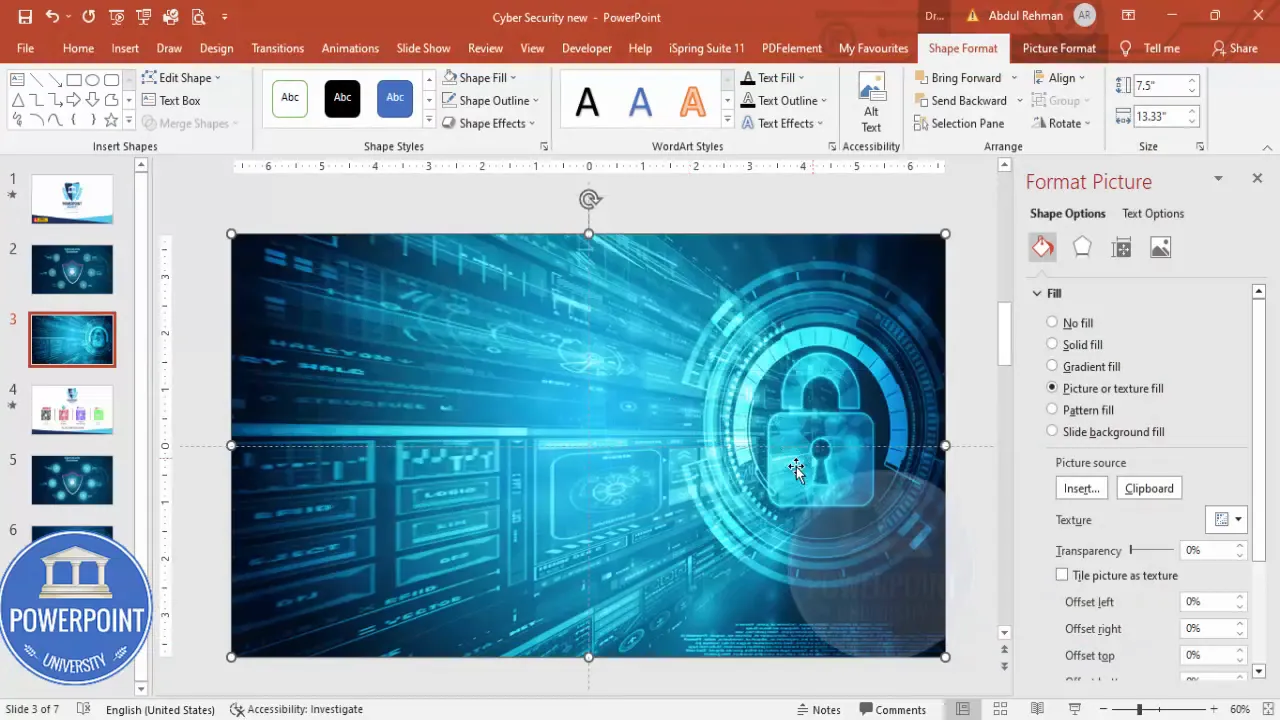Select slide 4 thumbnail
1280x720 pixels.
[x=72, y=410]
